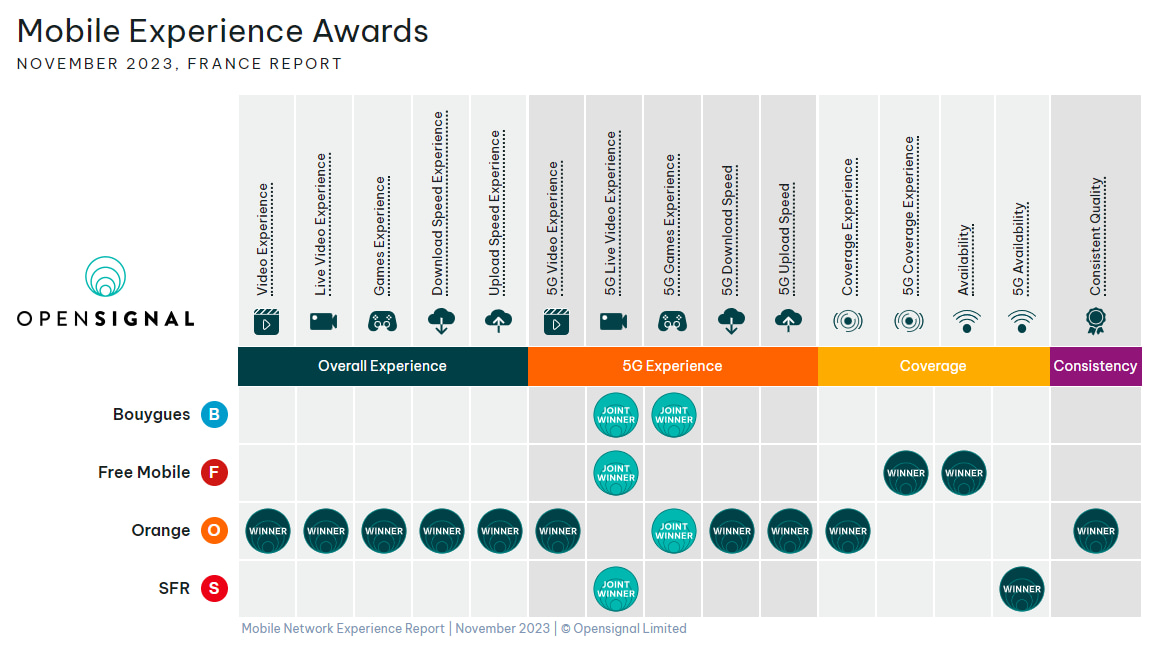Click SFR's 5G Availability winner badge
The image size is (1156, 645).
[x=1021, y=589]
